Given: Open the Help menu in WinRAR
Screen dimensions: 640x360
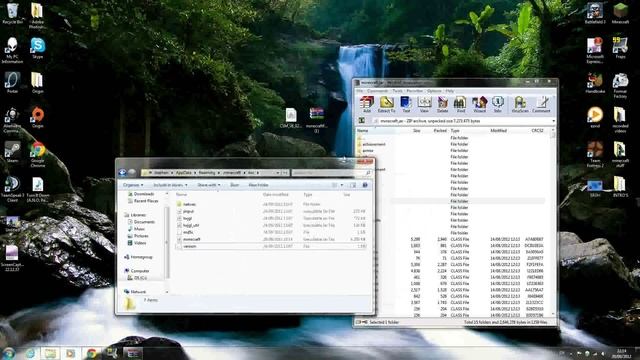Looking at the screenshot, I should point(449,91).
